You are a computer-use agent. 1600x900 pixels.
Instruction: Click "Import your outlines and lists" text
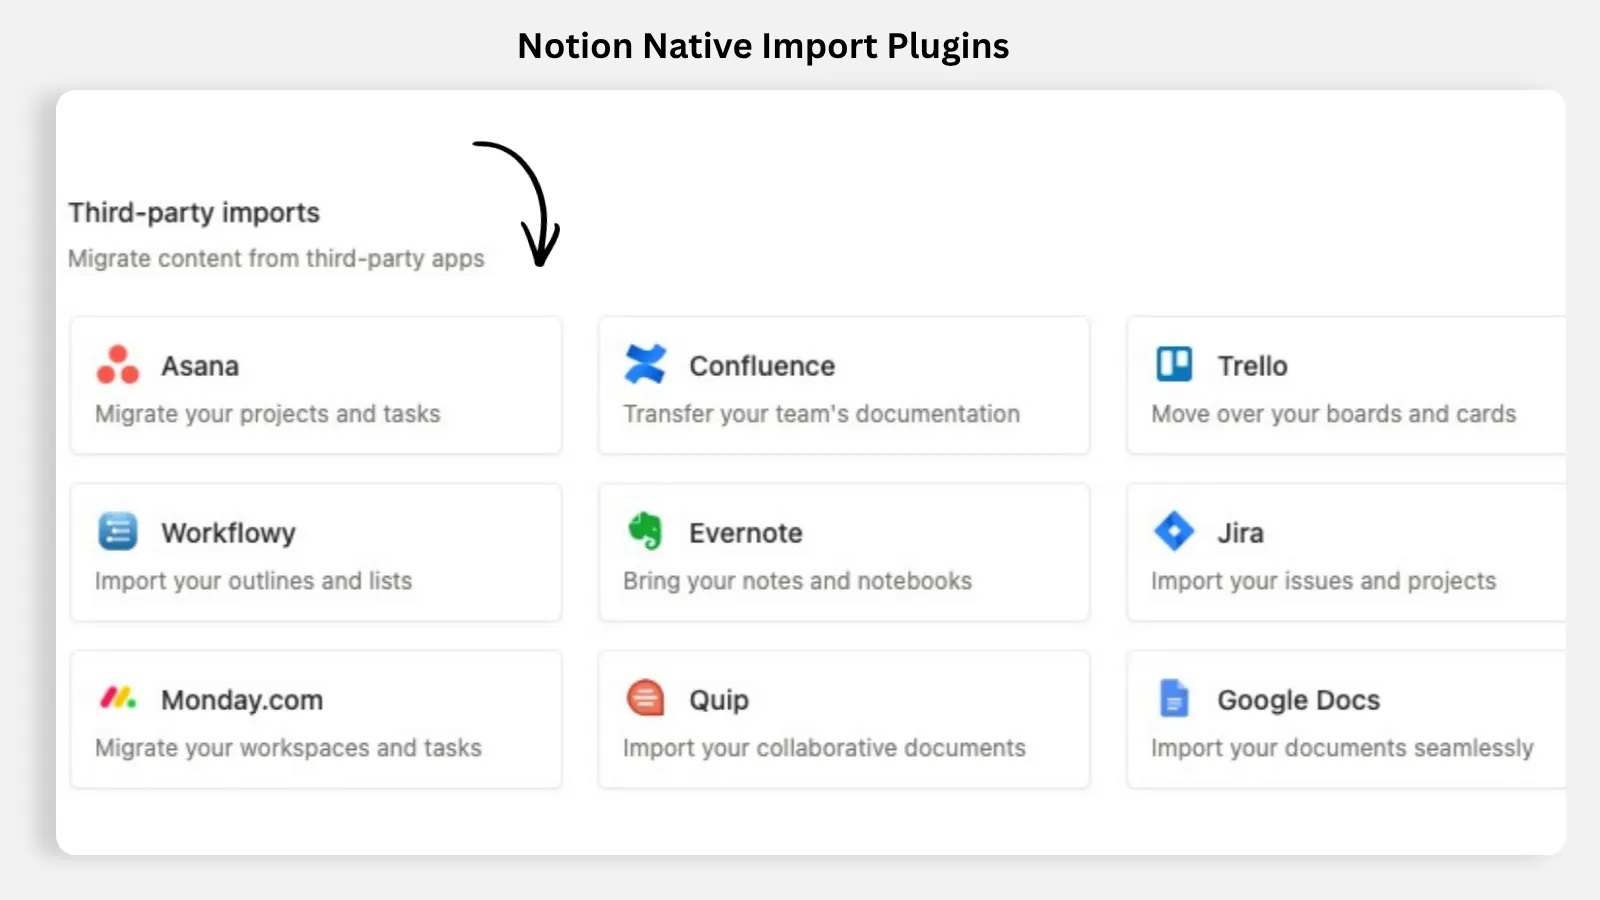pyautogui.click(x=254, y=581)
